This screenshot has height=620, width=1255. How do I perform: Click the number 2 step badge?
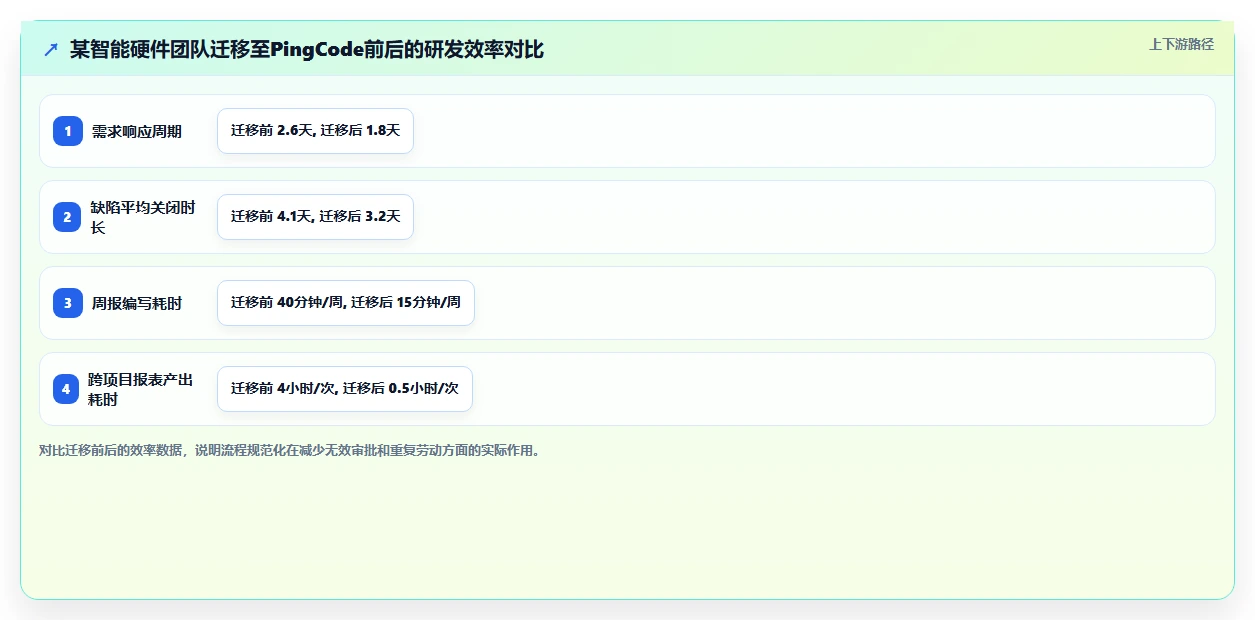coord(67,217)
